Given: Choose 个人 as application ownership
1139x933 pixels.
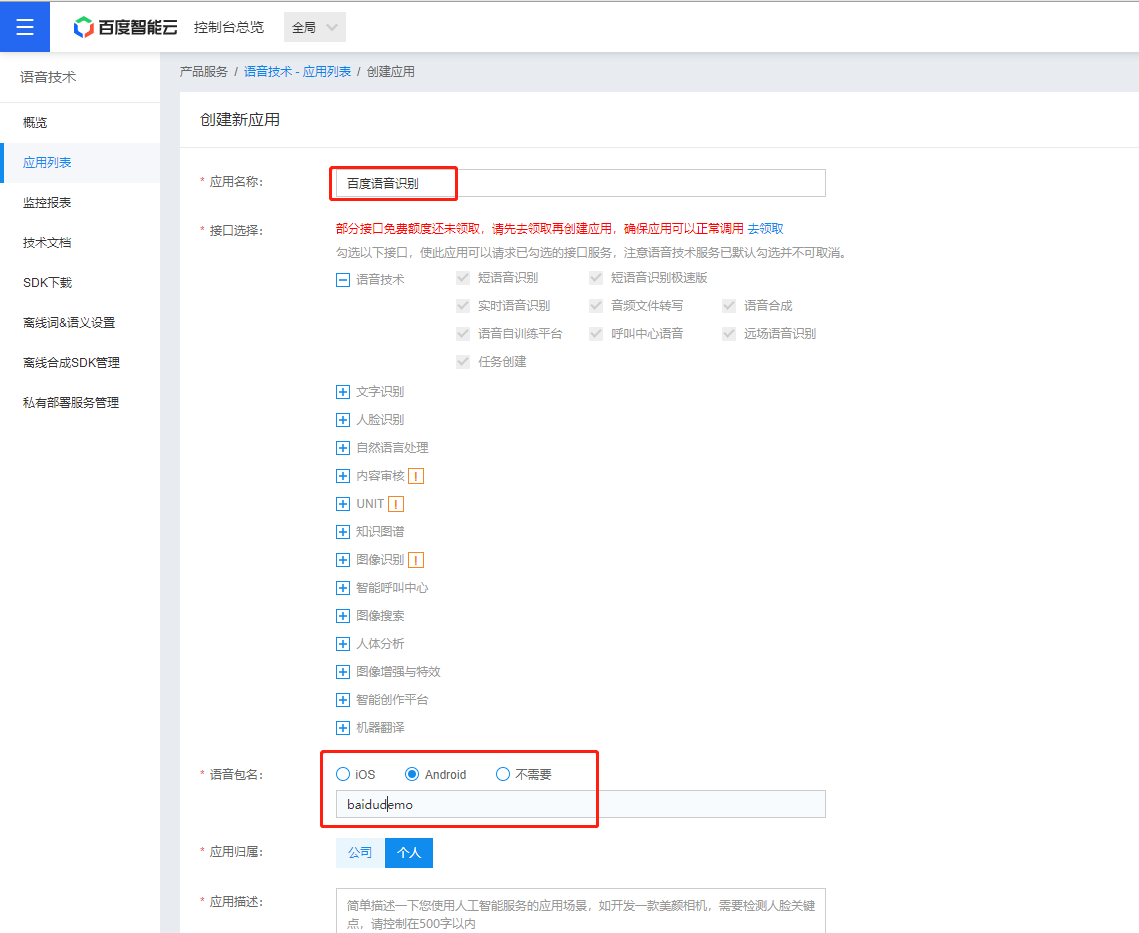Looking at the screenshot, I should [409, 853].
